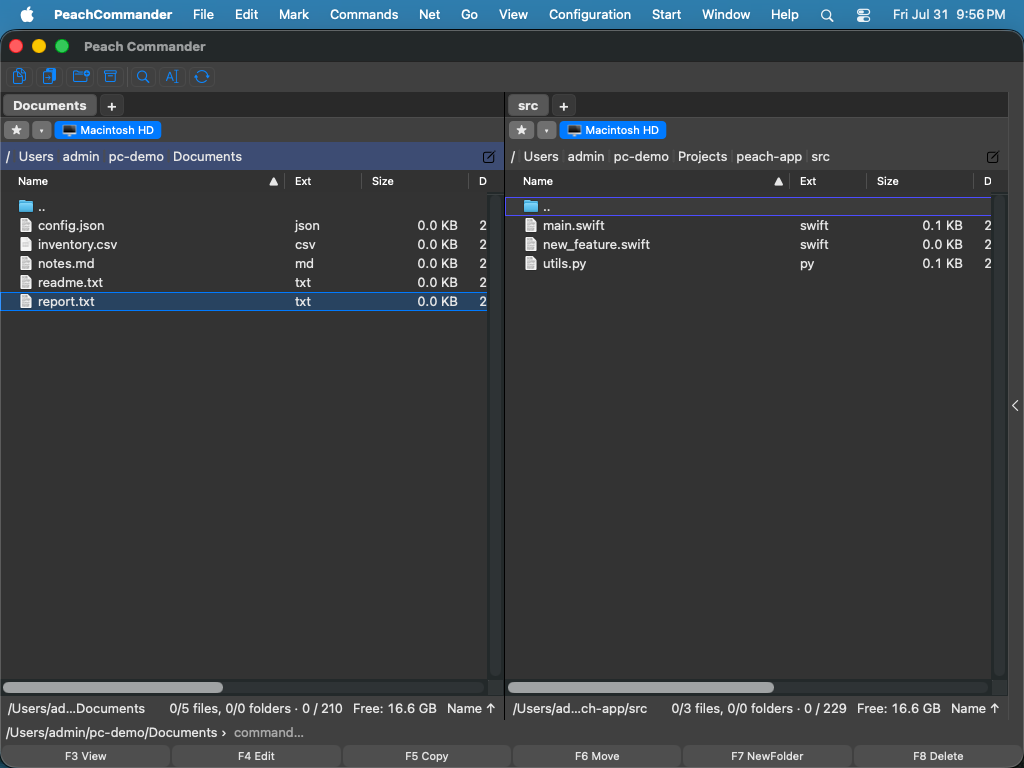The width and height of the screenshot is (1024, 768).
Task: Click the file icon of config.json
Action: (x=25, y=225)
